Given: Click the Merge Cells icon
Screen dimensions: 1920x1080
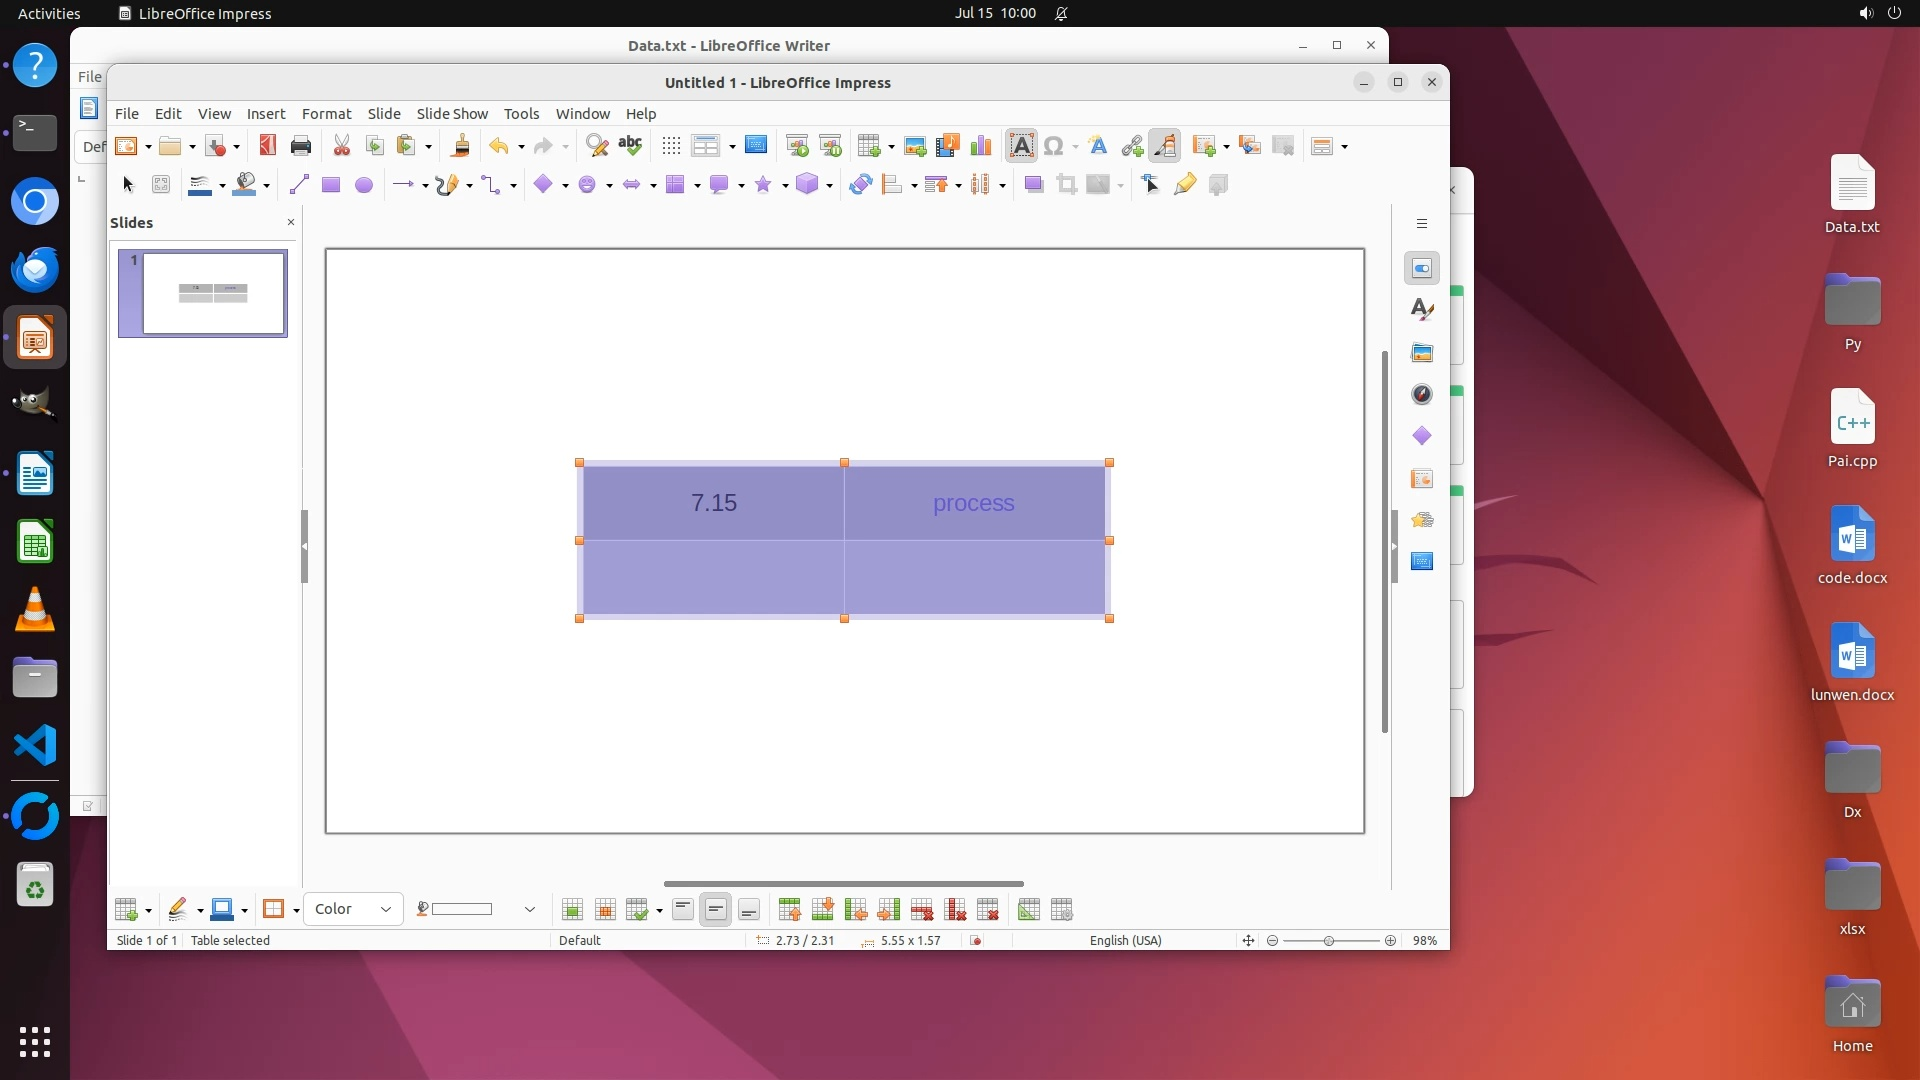Looking at the screenshot, I should tap(572, 910).
